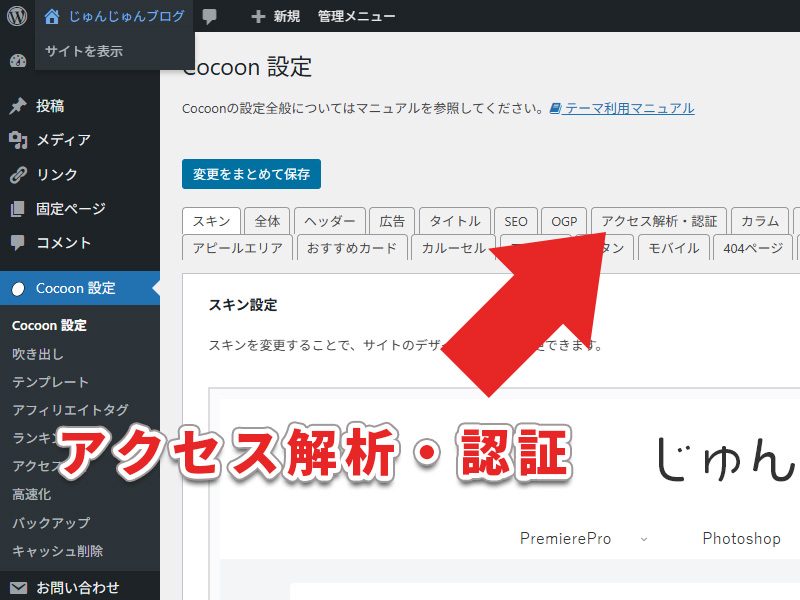Switch to the スキン tab
800x600 pixels.
pos(211,221)
